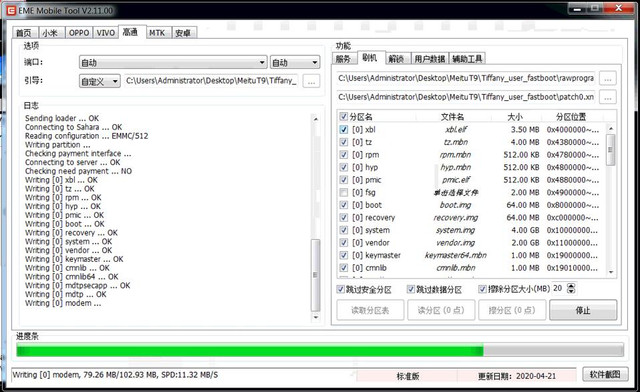The width and height of the screenshot is (640, 392).
Task: Toggle 跳过数据分区 checkbox
Action: 411,289
